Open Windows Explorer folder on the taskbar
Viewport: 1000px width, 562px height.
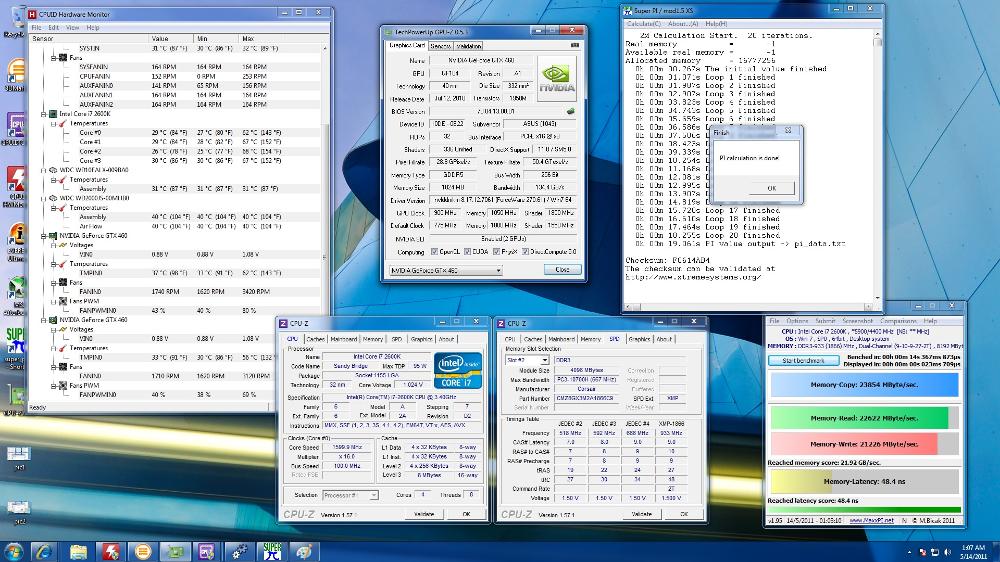tap(78, 551)
